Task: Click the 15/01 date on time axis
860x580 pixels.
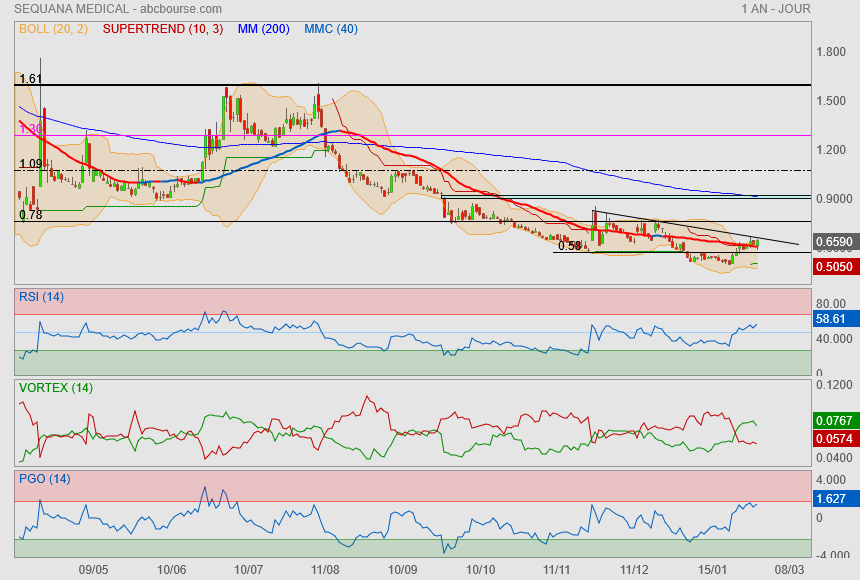Action: pyautogui.click(x=712, y=569)
